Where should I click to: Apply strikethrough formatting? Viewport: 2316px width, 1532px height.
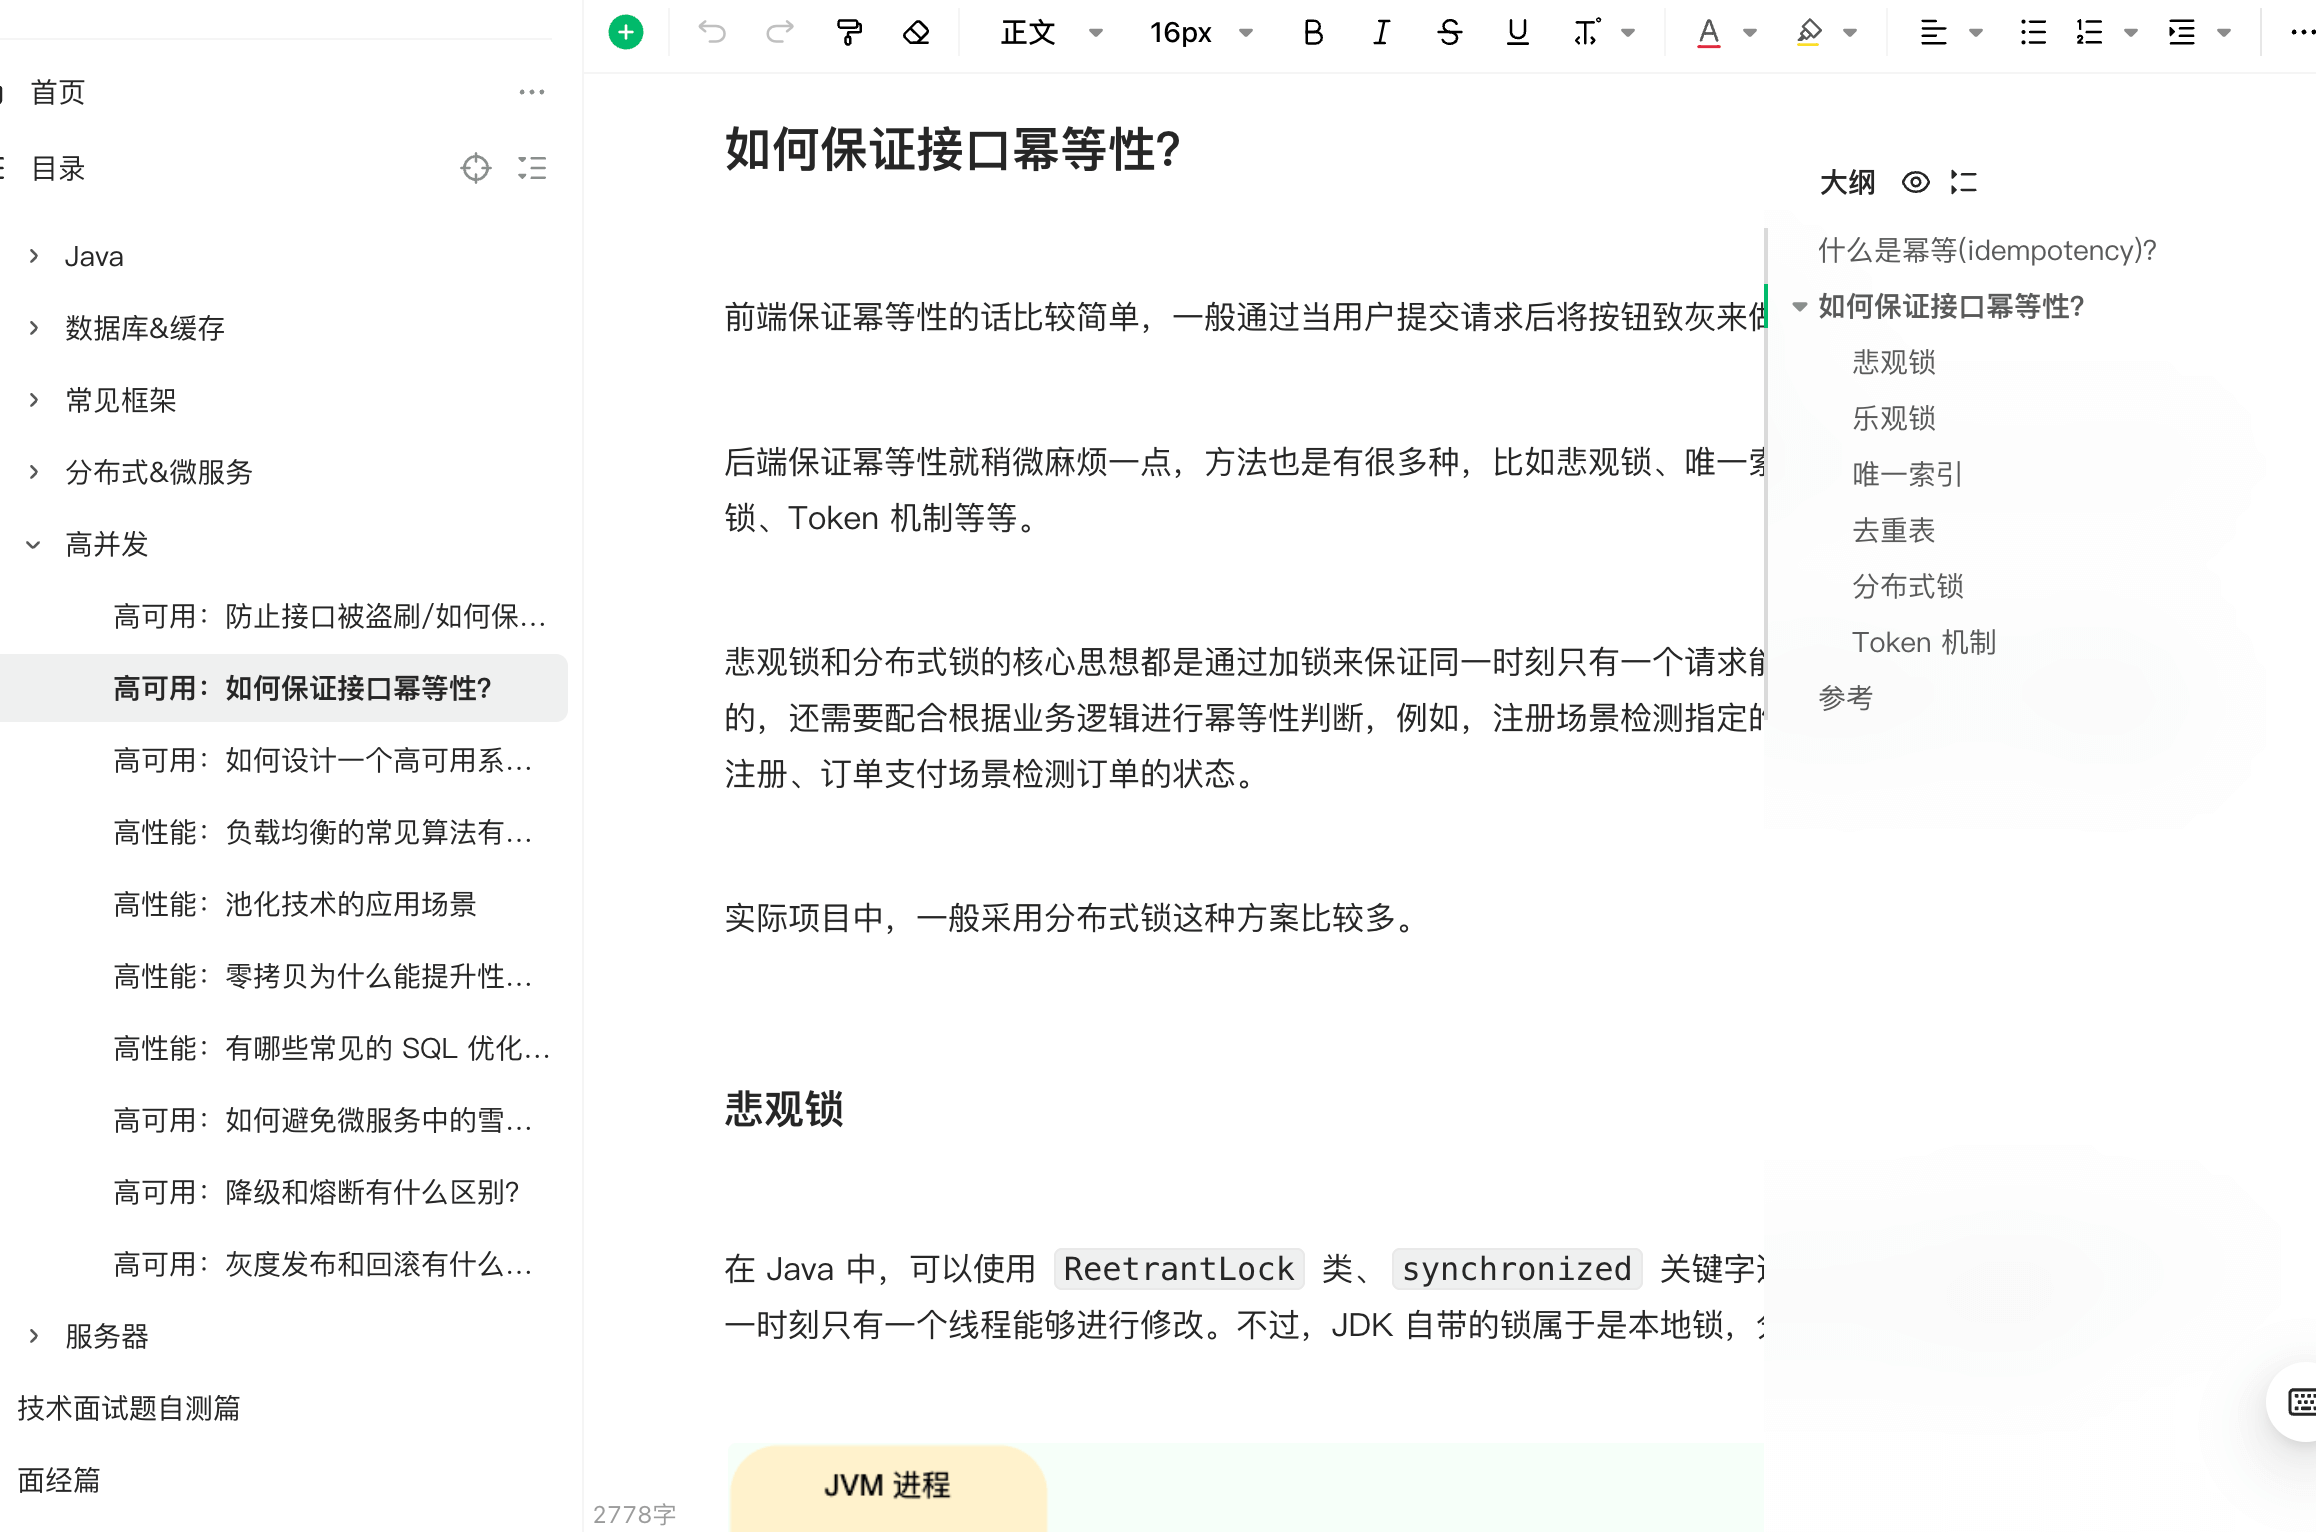point(1449,33)
